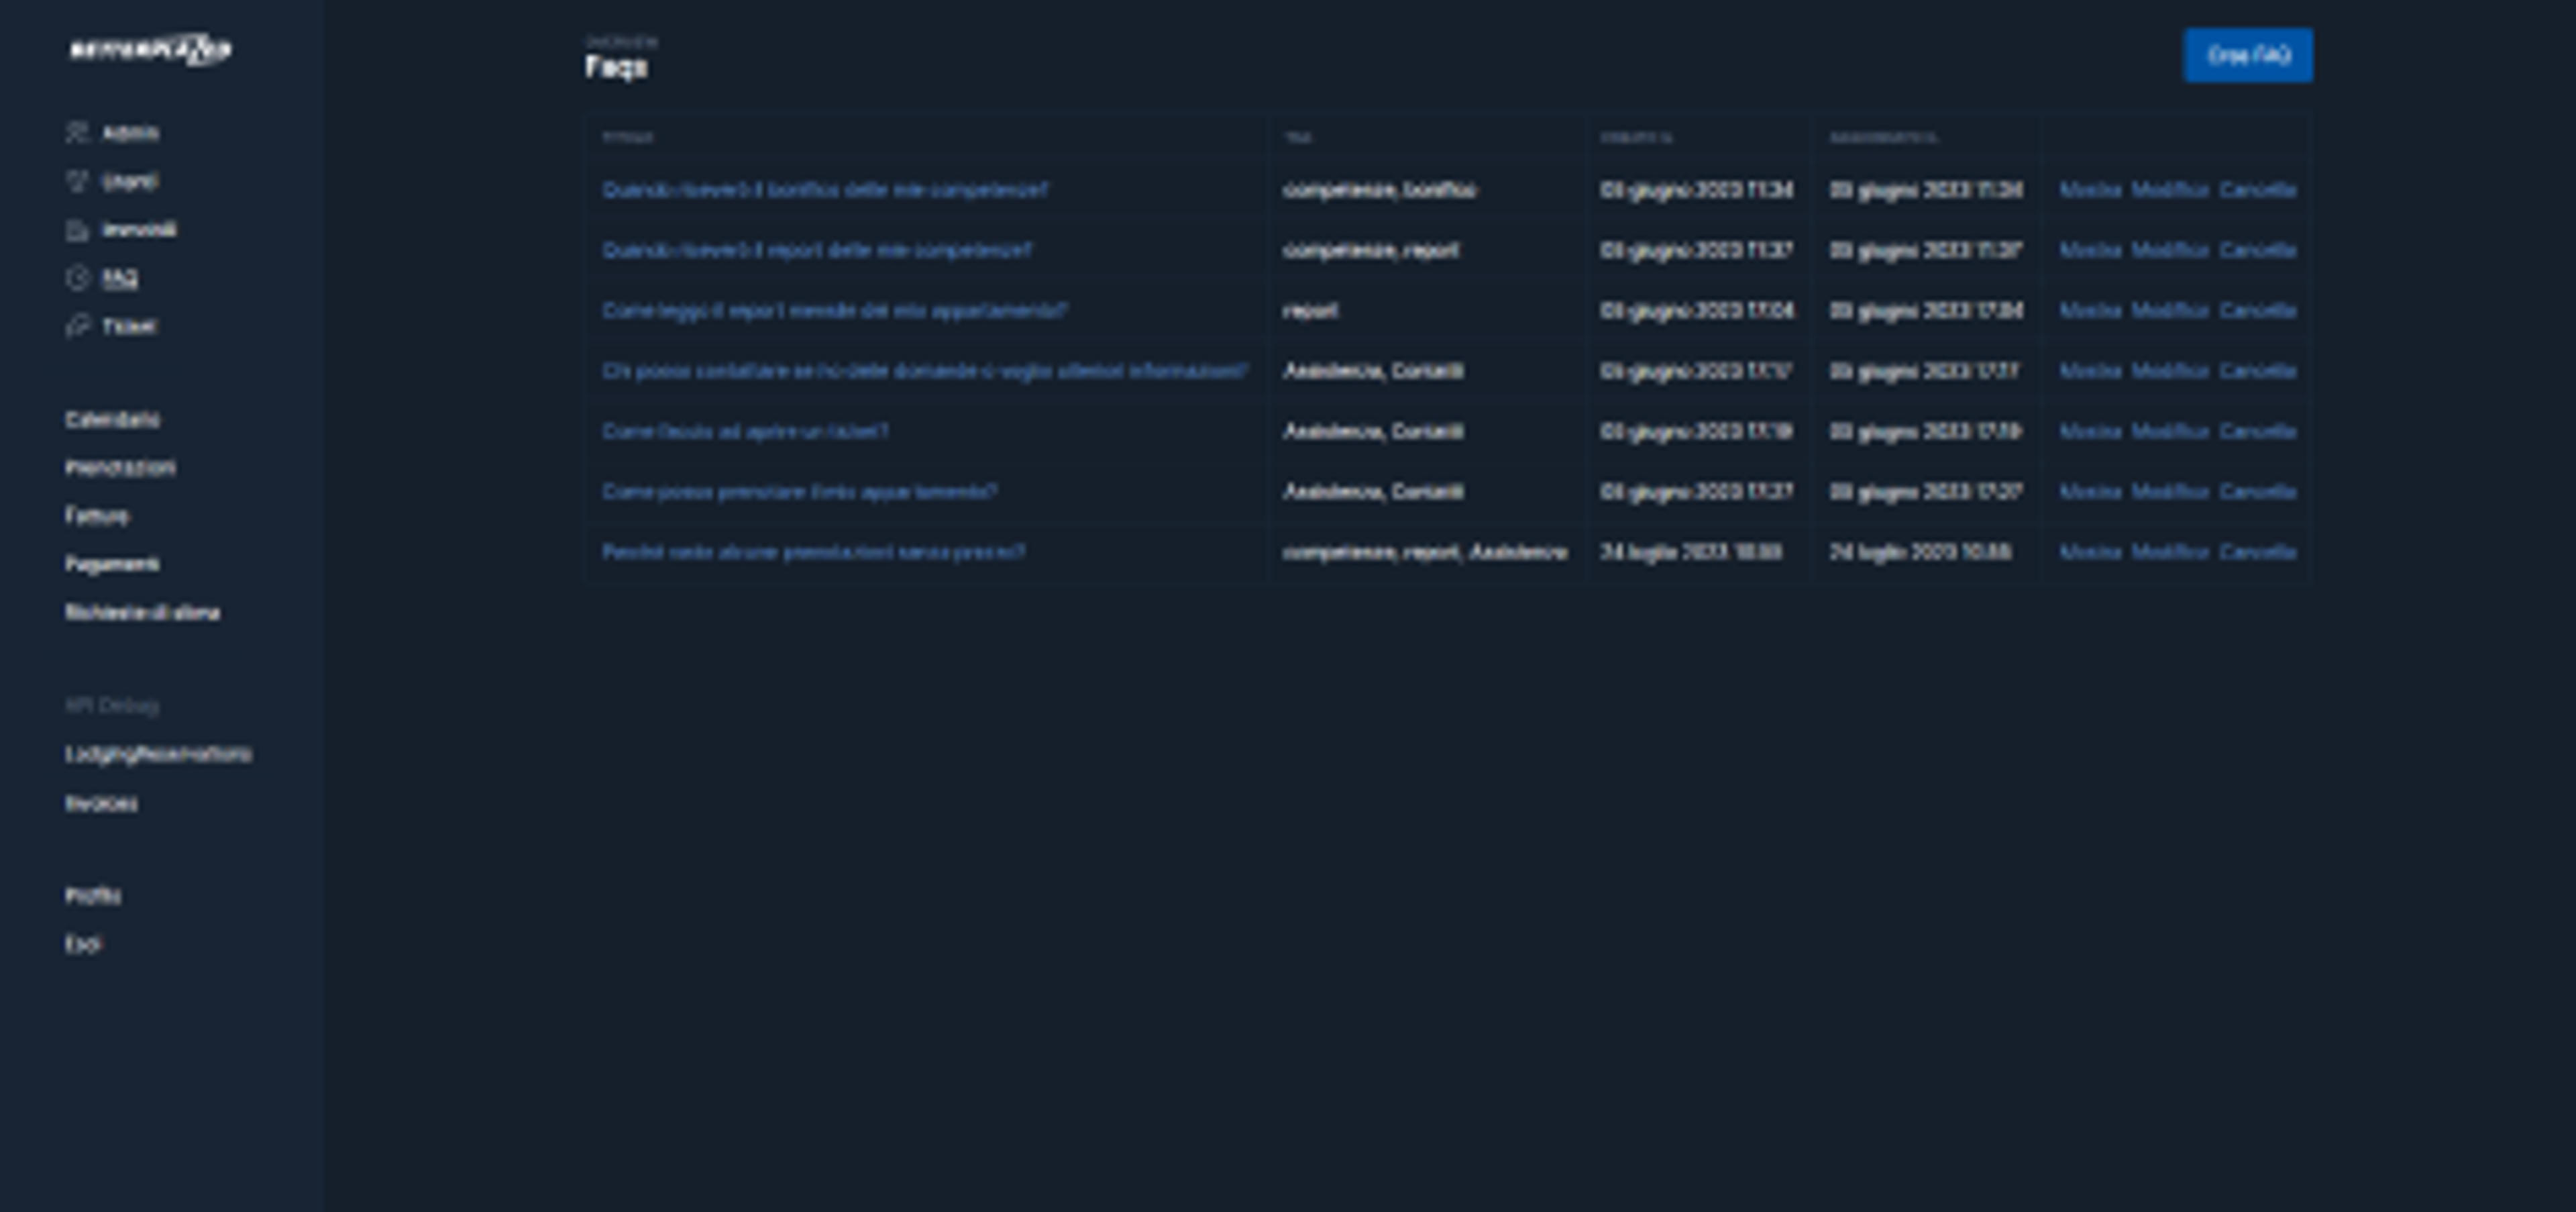Click Modifica in the 'Chi posso contattare' row
This screenshot has height=1212, width=2576.
click(2170, 371)
